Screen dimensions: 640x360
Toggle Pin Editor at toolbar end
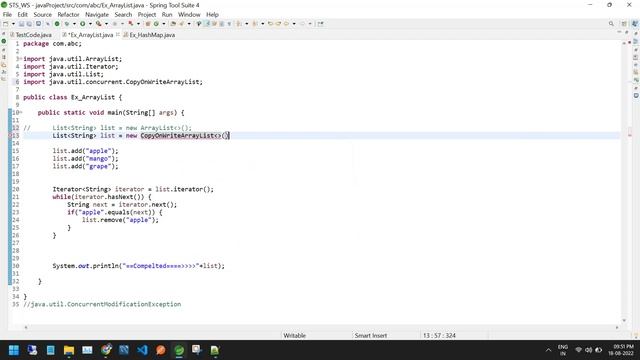coord(320,24)
